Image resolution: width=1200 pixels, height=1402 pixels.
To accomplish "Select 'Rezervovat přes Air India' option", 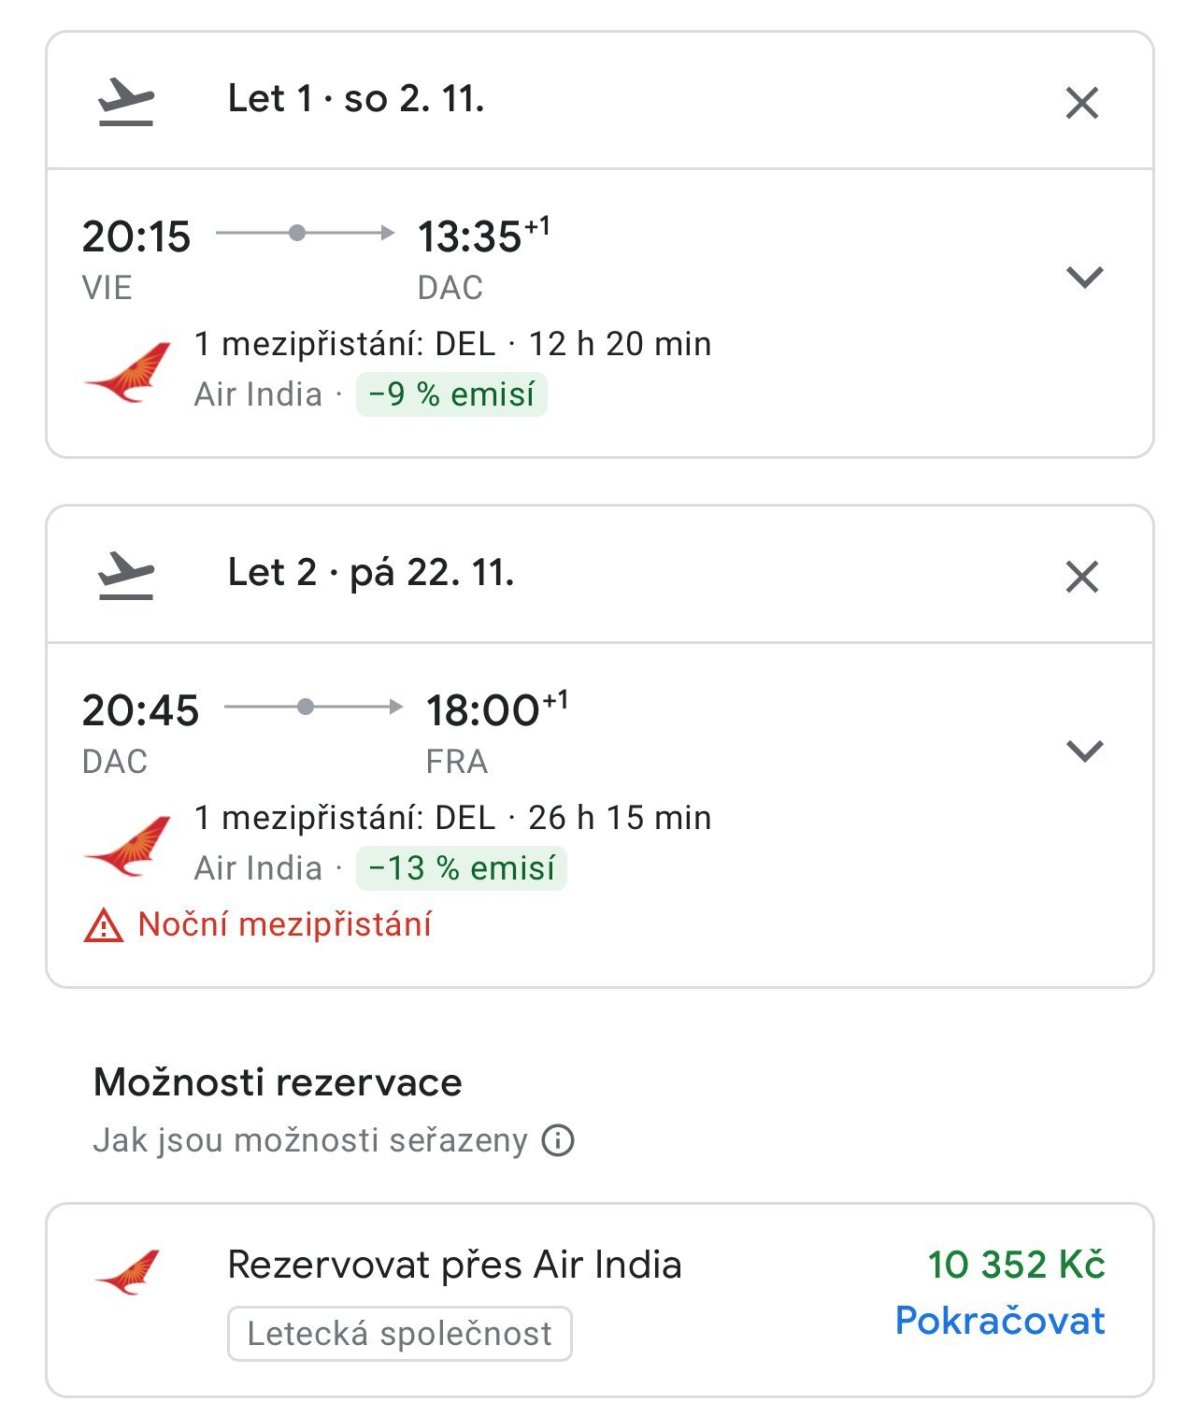I will pyautogui.click(x=454, y=1265).
